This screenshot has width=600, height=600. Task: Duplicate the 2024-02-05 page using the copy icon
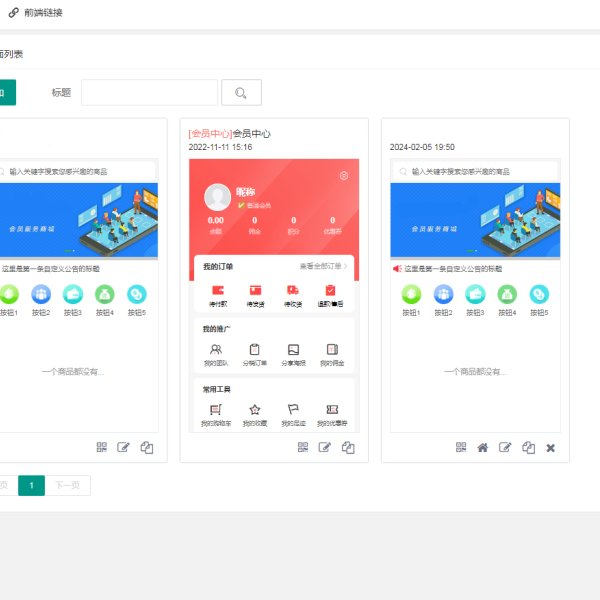click(528, 447)
